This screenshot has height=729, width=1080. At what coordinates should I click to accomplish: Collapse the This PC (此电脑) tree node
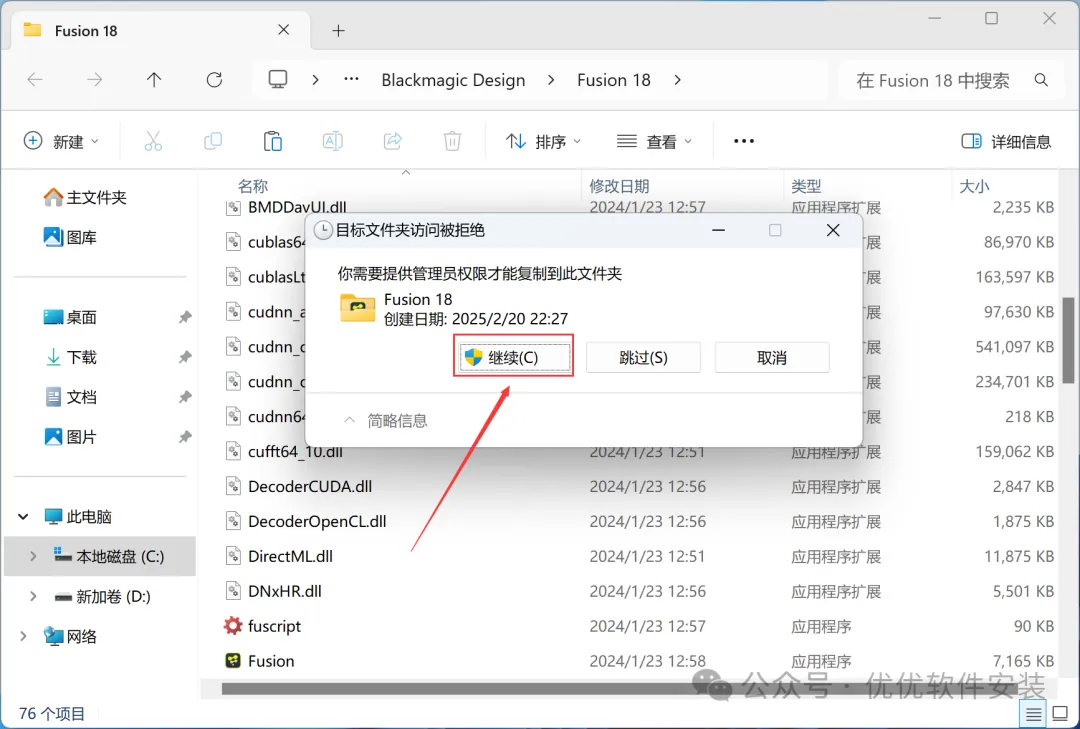pyautogui.click(x=23, y=516)
